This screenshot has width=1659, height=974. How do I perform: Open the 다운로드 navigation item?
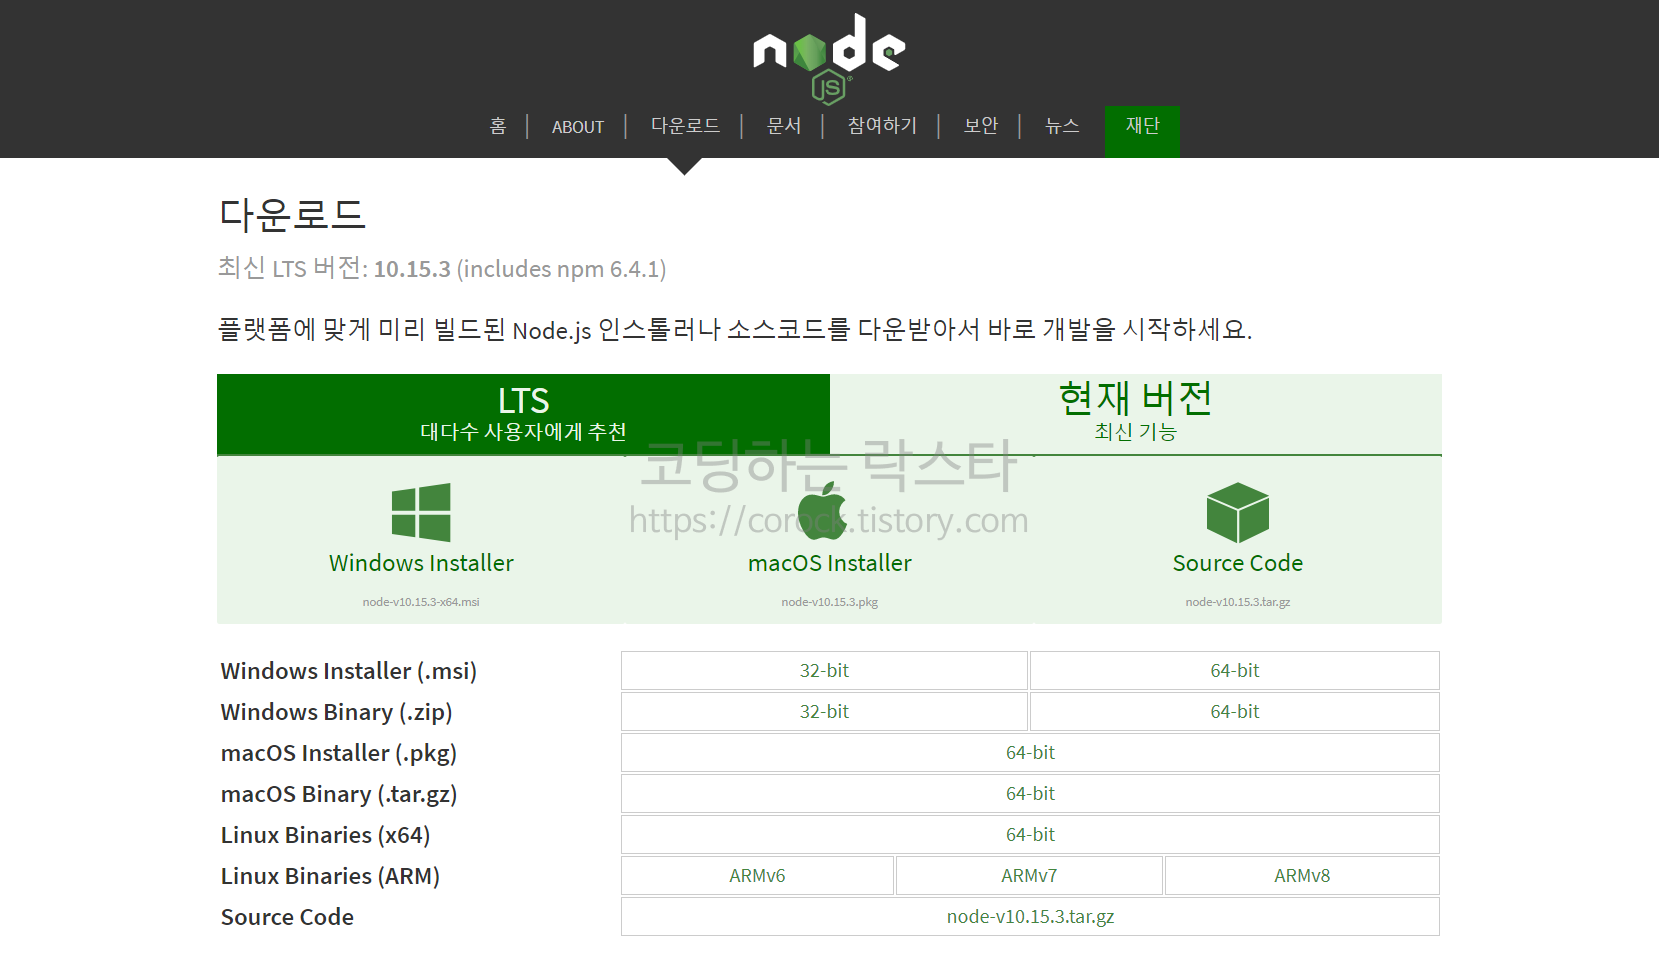(685, 126)
